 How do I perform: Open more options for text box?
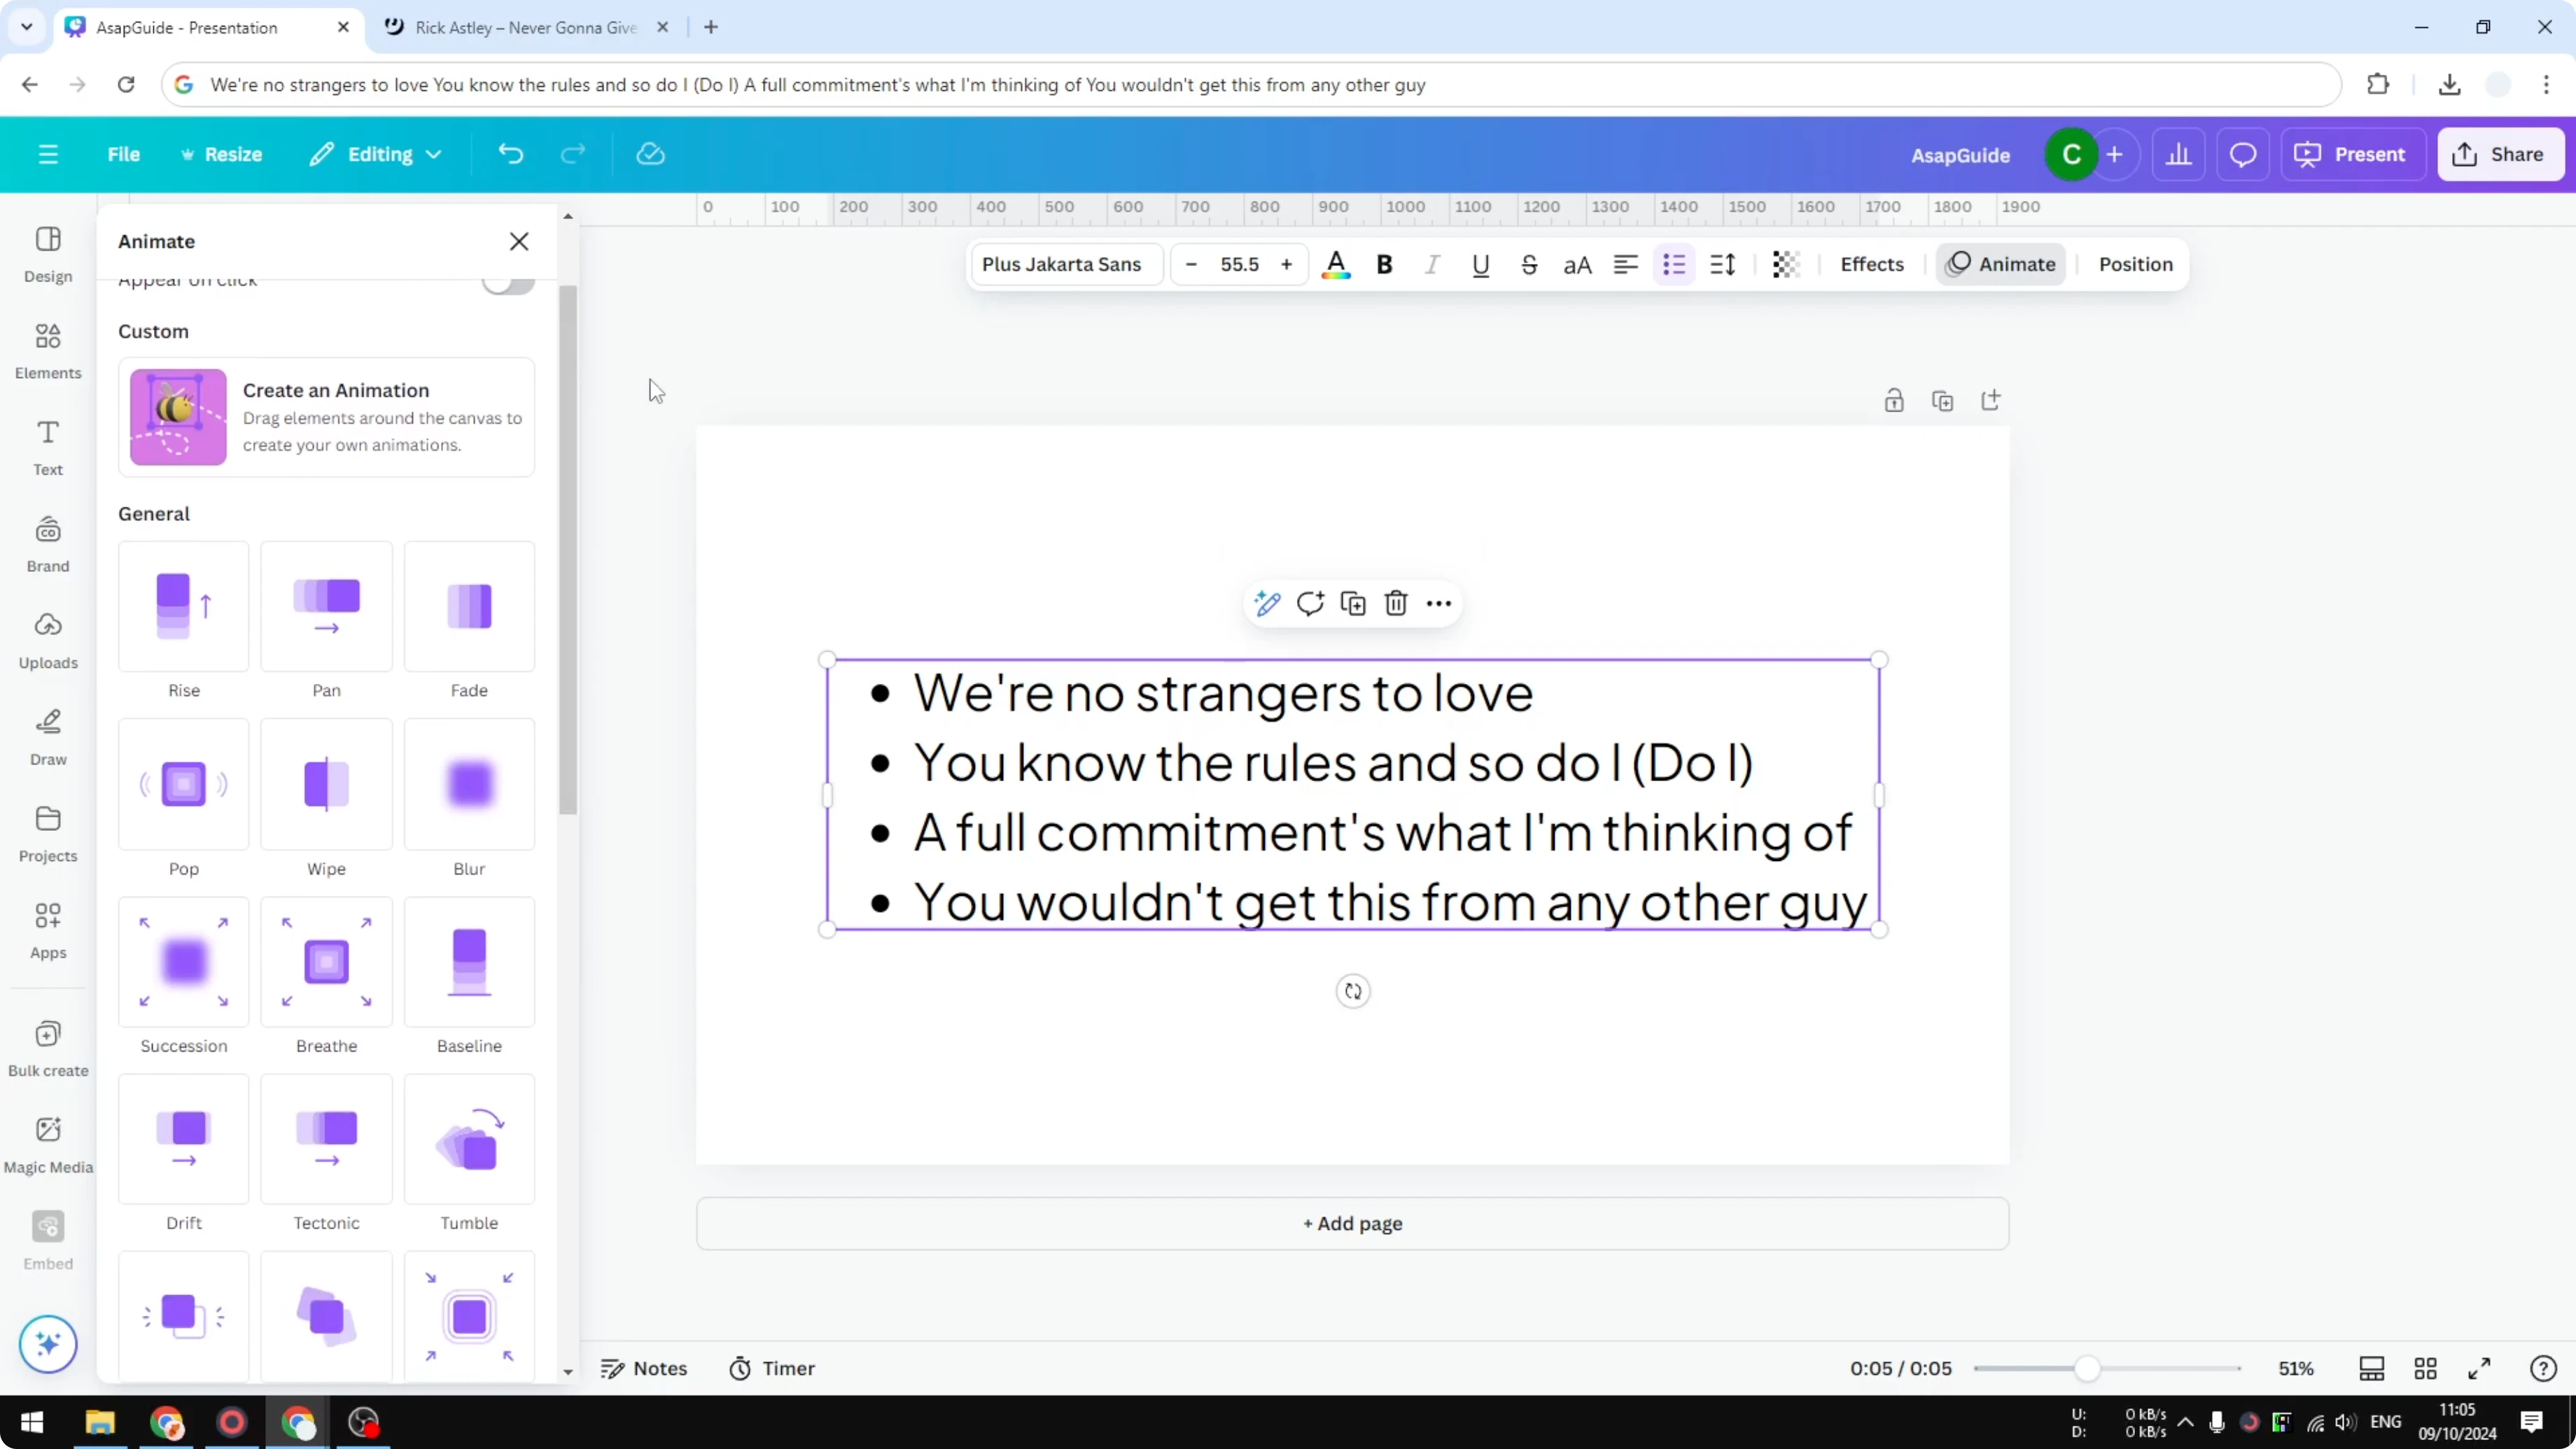coord(1439,603)
